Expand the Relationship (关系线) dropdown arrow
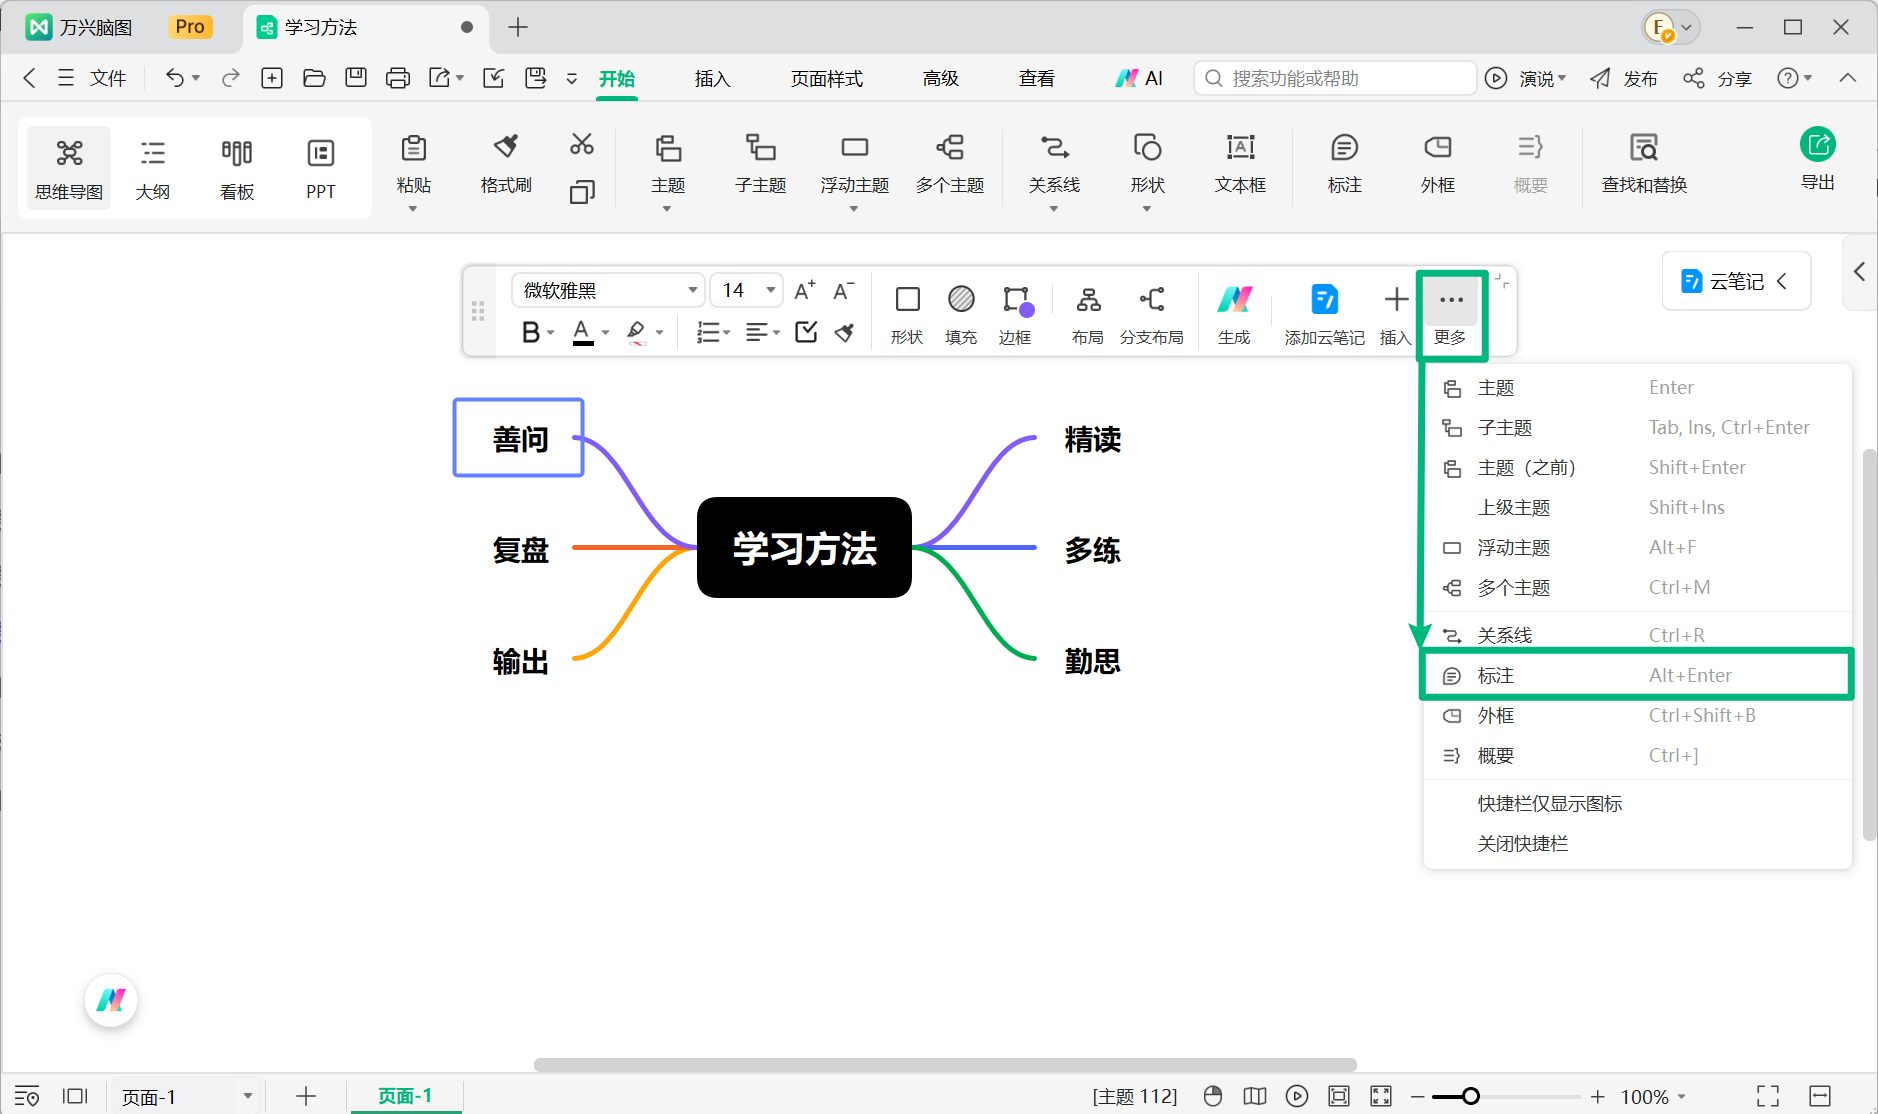Image resolution: width=1878 pixels, height=1114 pixels. pos(1054,209)
